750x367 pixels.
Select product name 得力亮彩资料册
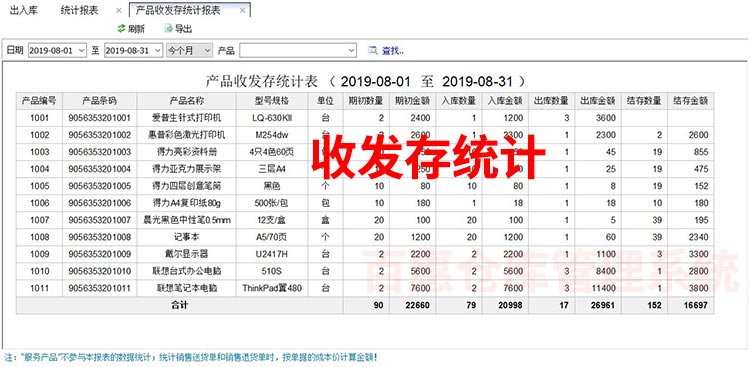click(x=187, y=152)
